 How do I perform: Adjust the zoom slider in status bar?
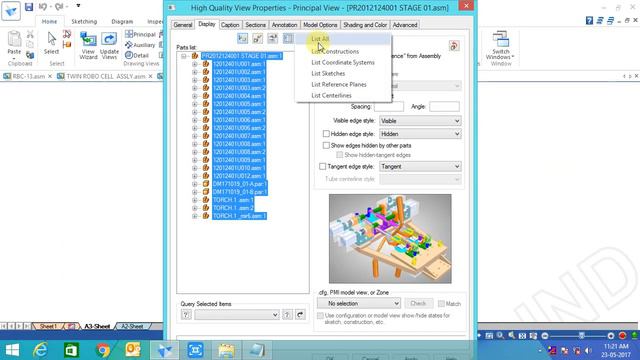pyautogui.click(x=582, y=336)
